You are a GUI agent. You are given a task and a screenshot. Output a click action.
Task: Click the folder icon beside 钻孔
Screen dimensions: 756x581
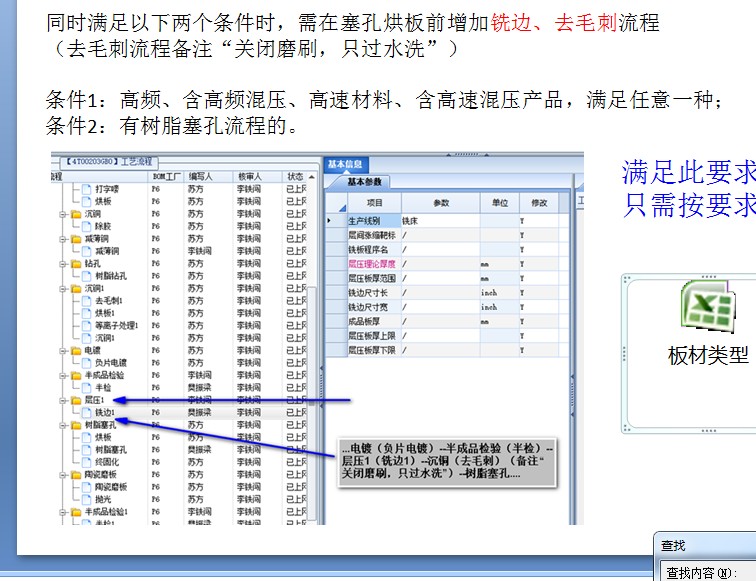[76, 264]
